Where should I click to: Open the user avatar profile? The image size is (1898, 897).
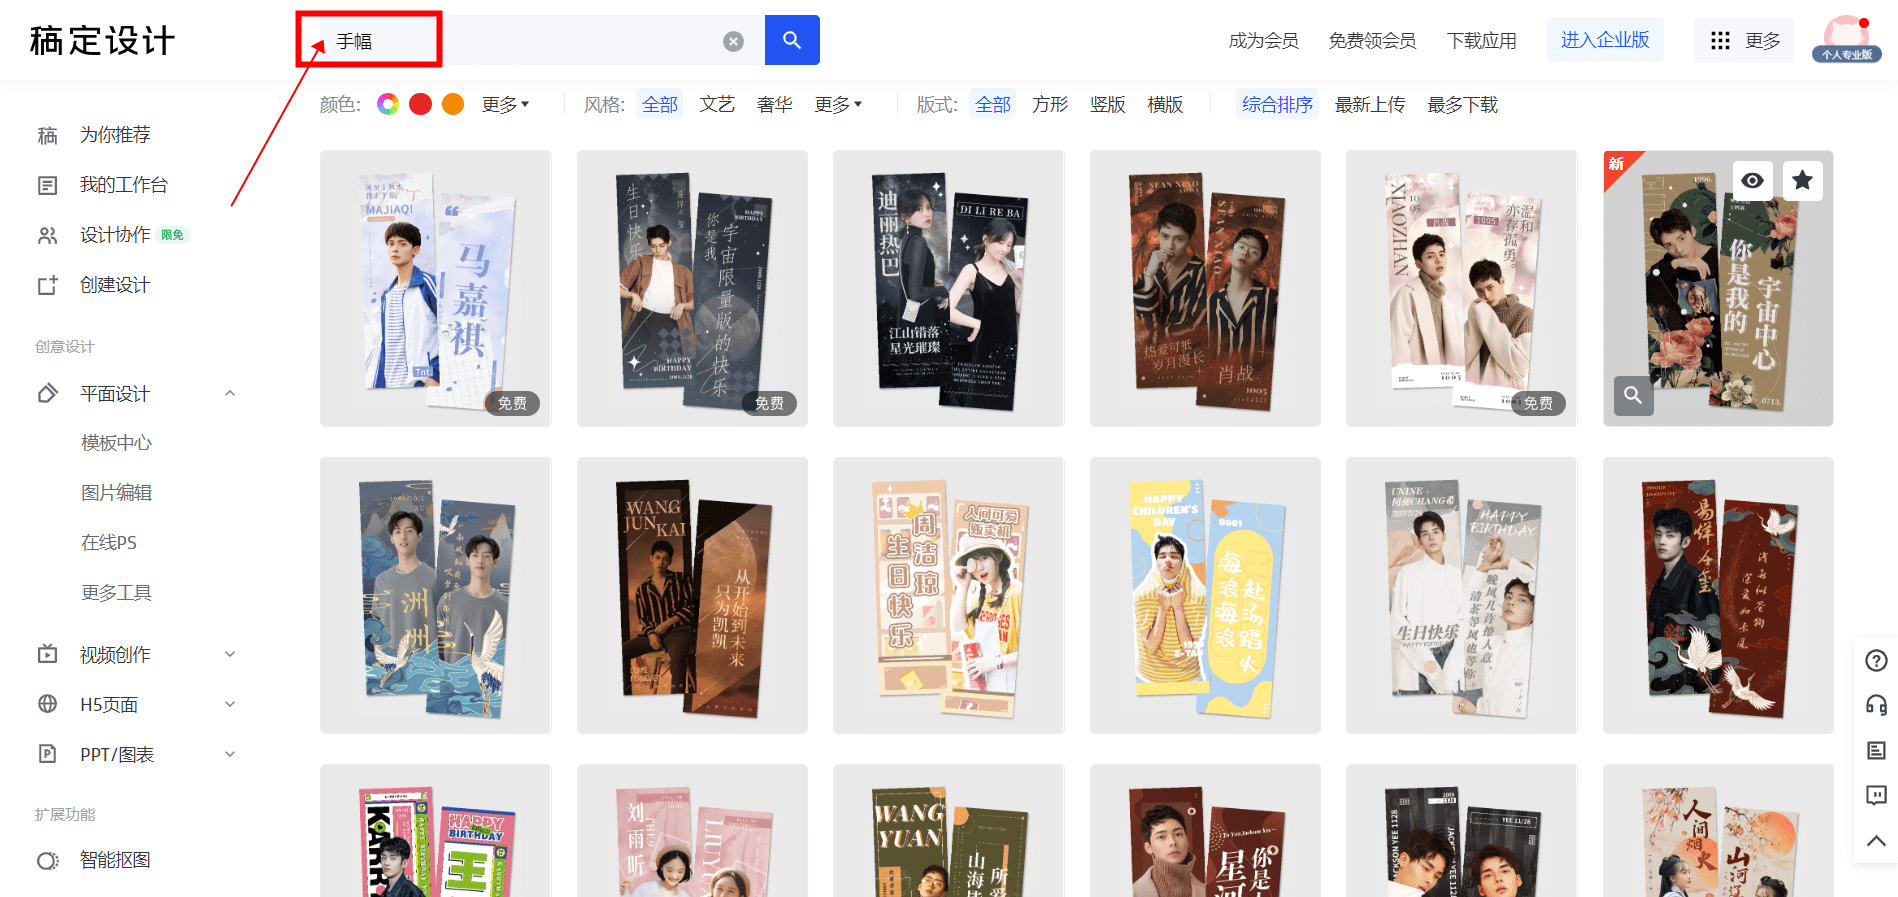pyautogui.click(x=1846, y=40)
